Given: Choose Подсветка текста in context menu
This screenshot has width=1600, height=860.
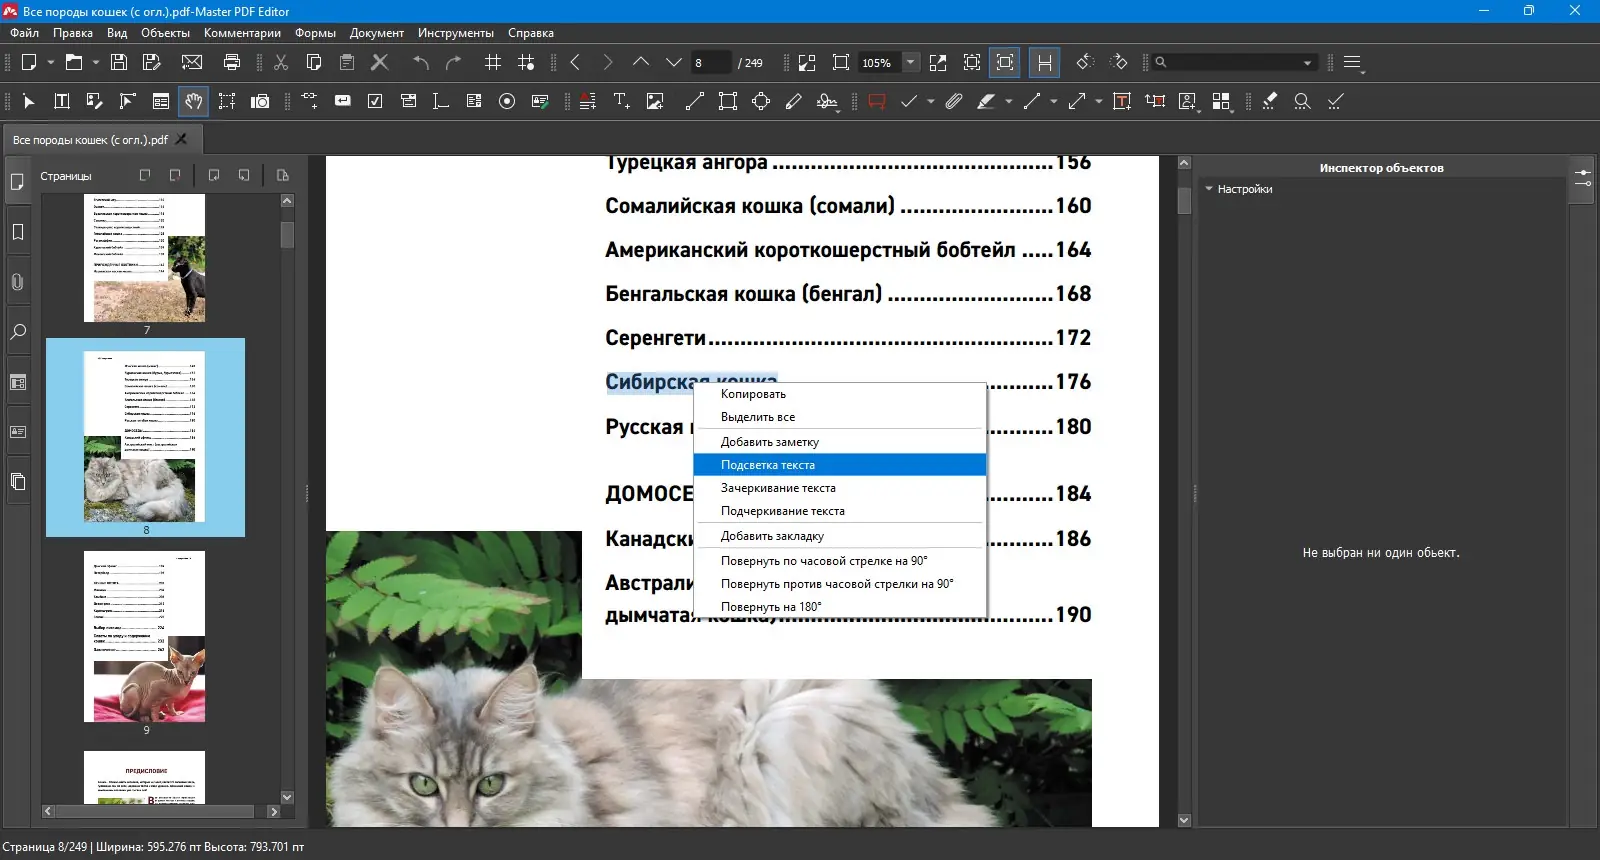Looking at the screenshot, I should 768,465.
